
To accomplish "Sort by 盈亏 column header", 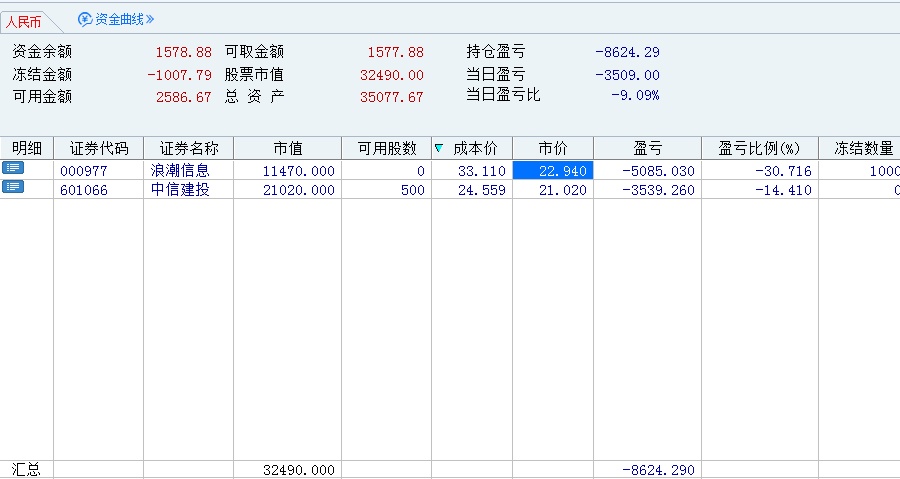I will 647,149.
